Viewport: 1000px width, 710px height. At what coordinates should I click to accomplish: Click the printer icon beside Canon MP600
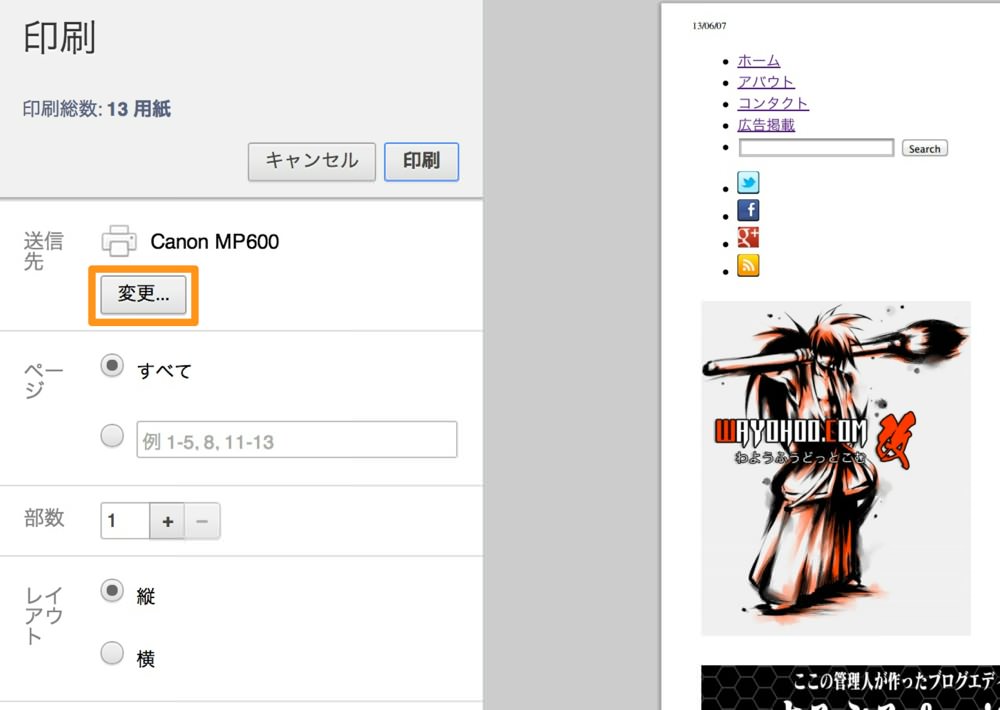(119, 241)
